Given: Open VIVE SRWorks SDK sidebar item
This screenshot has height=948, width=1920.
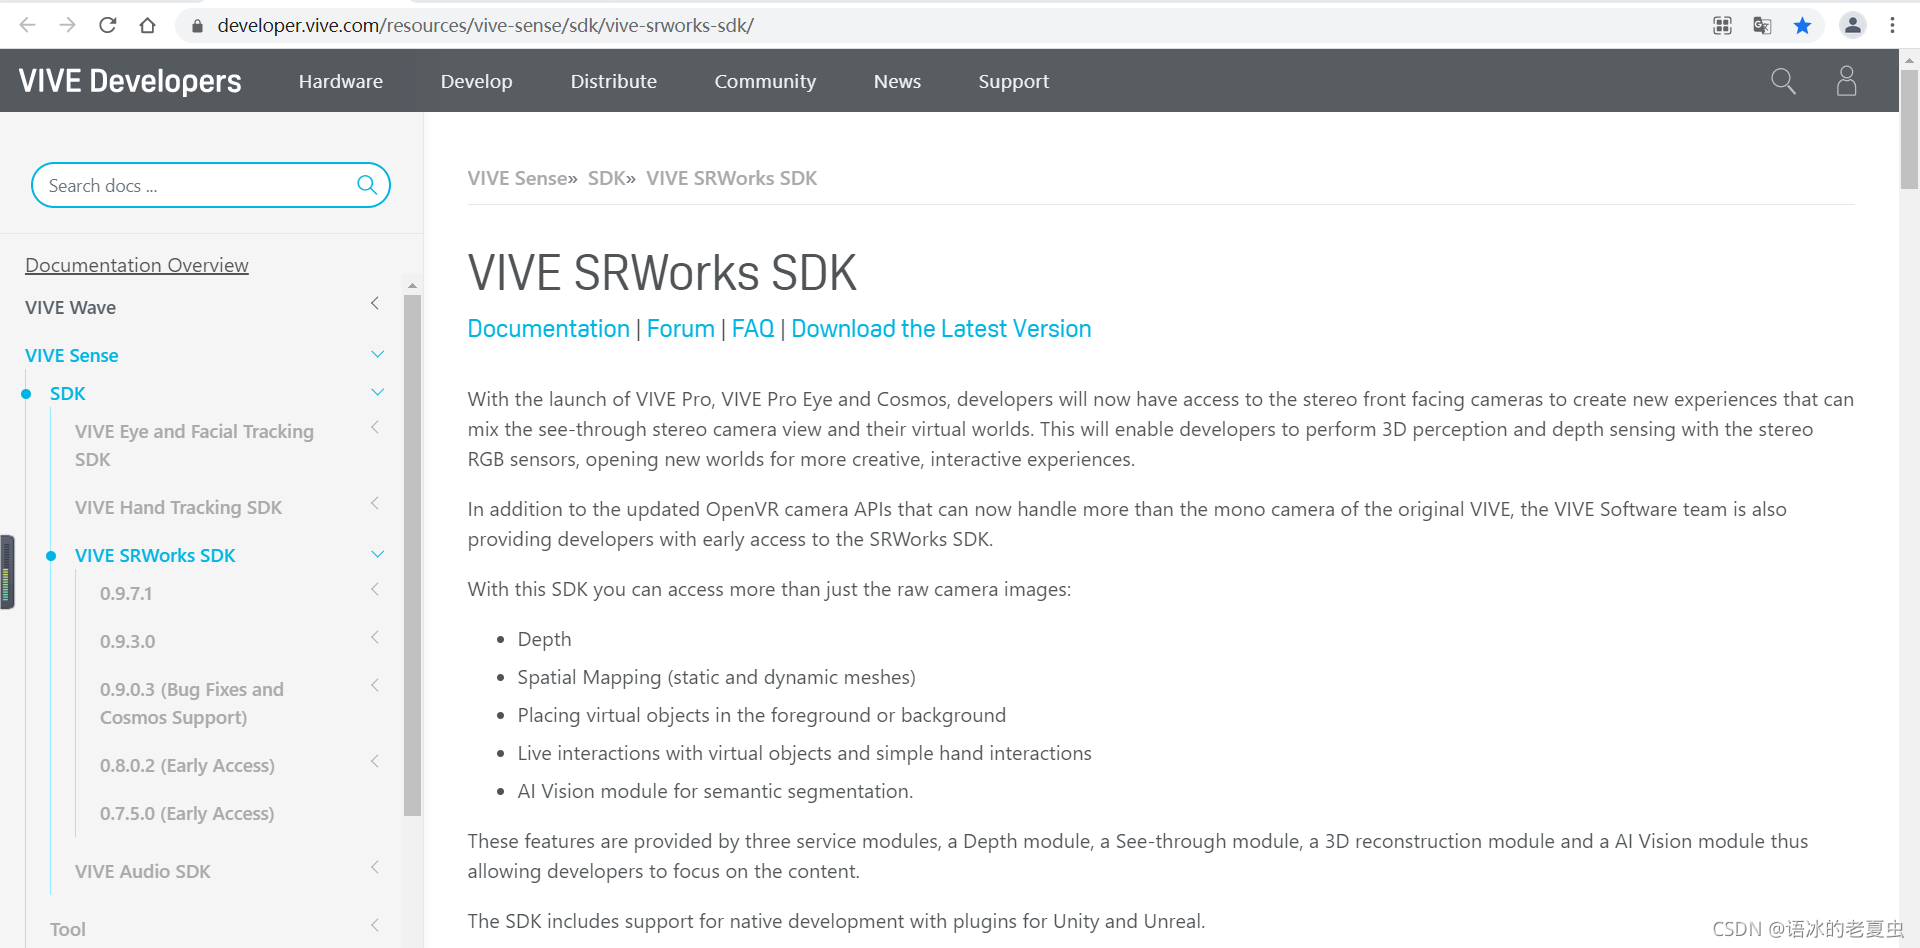Looking at the screenshot, I should point(155,555).
